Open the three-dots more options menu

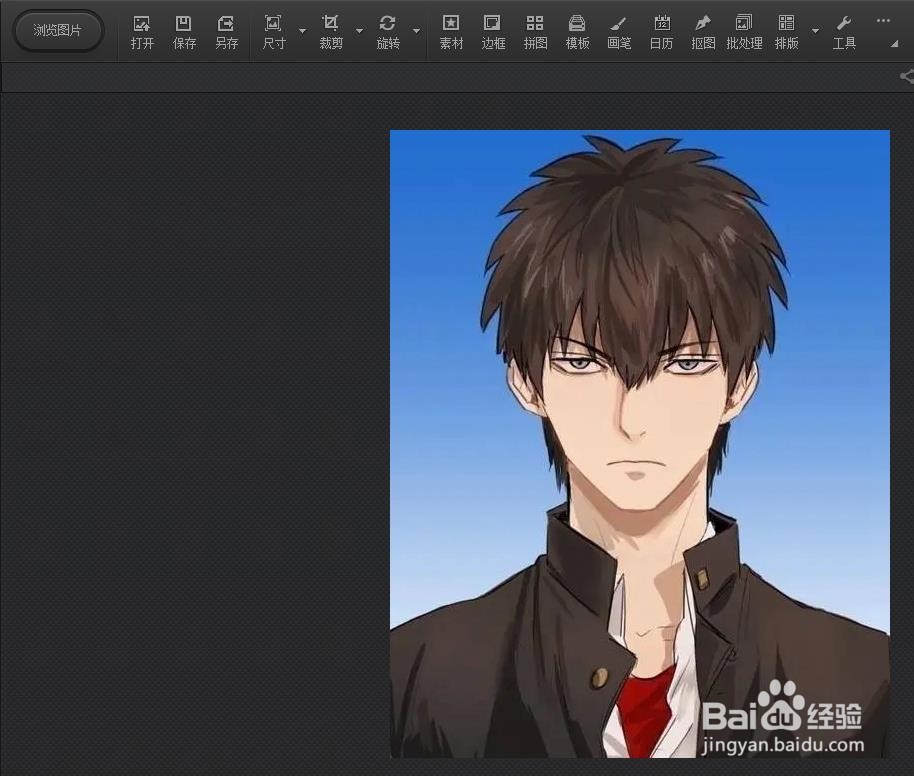[883, 21]
